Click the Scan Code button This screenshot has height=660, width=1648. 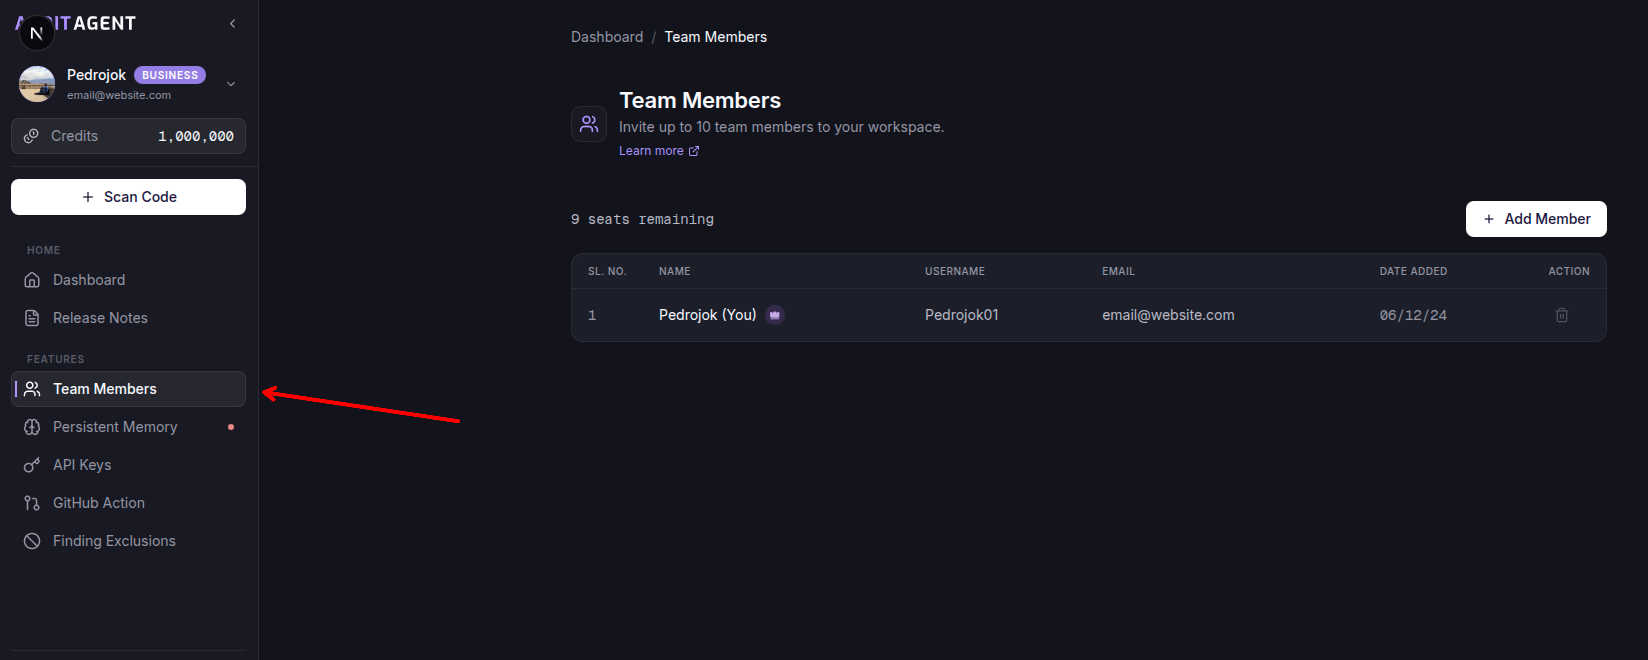128,197
